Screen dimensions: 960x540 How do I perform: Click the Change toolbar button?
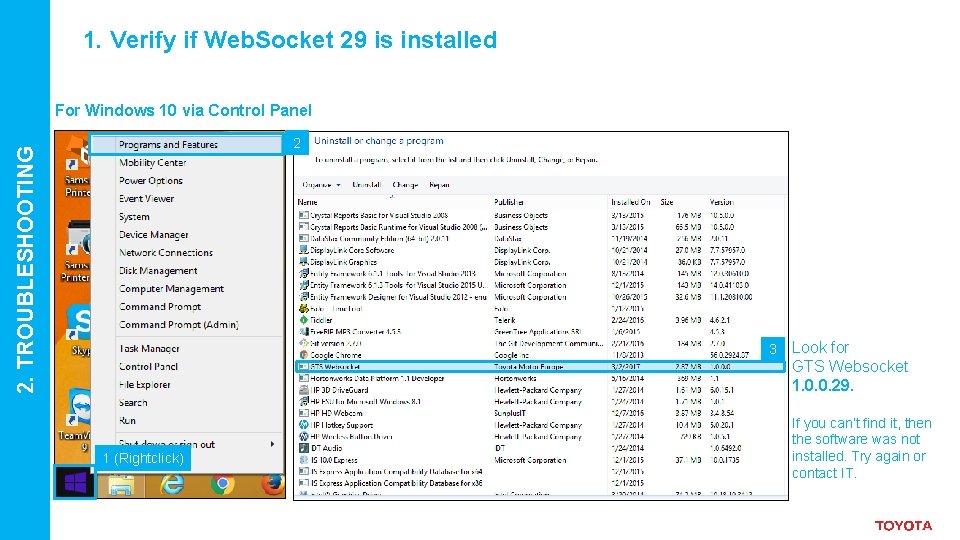pos(405,185)
